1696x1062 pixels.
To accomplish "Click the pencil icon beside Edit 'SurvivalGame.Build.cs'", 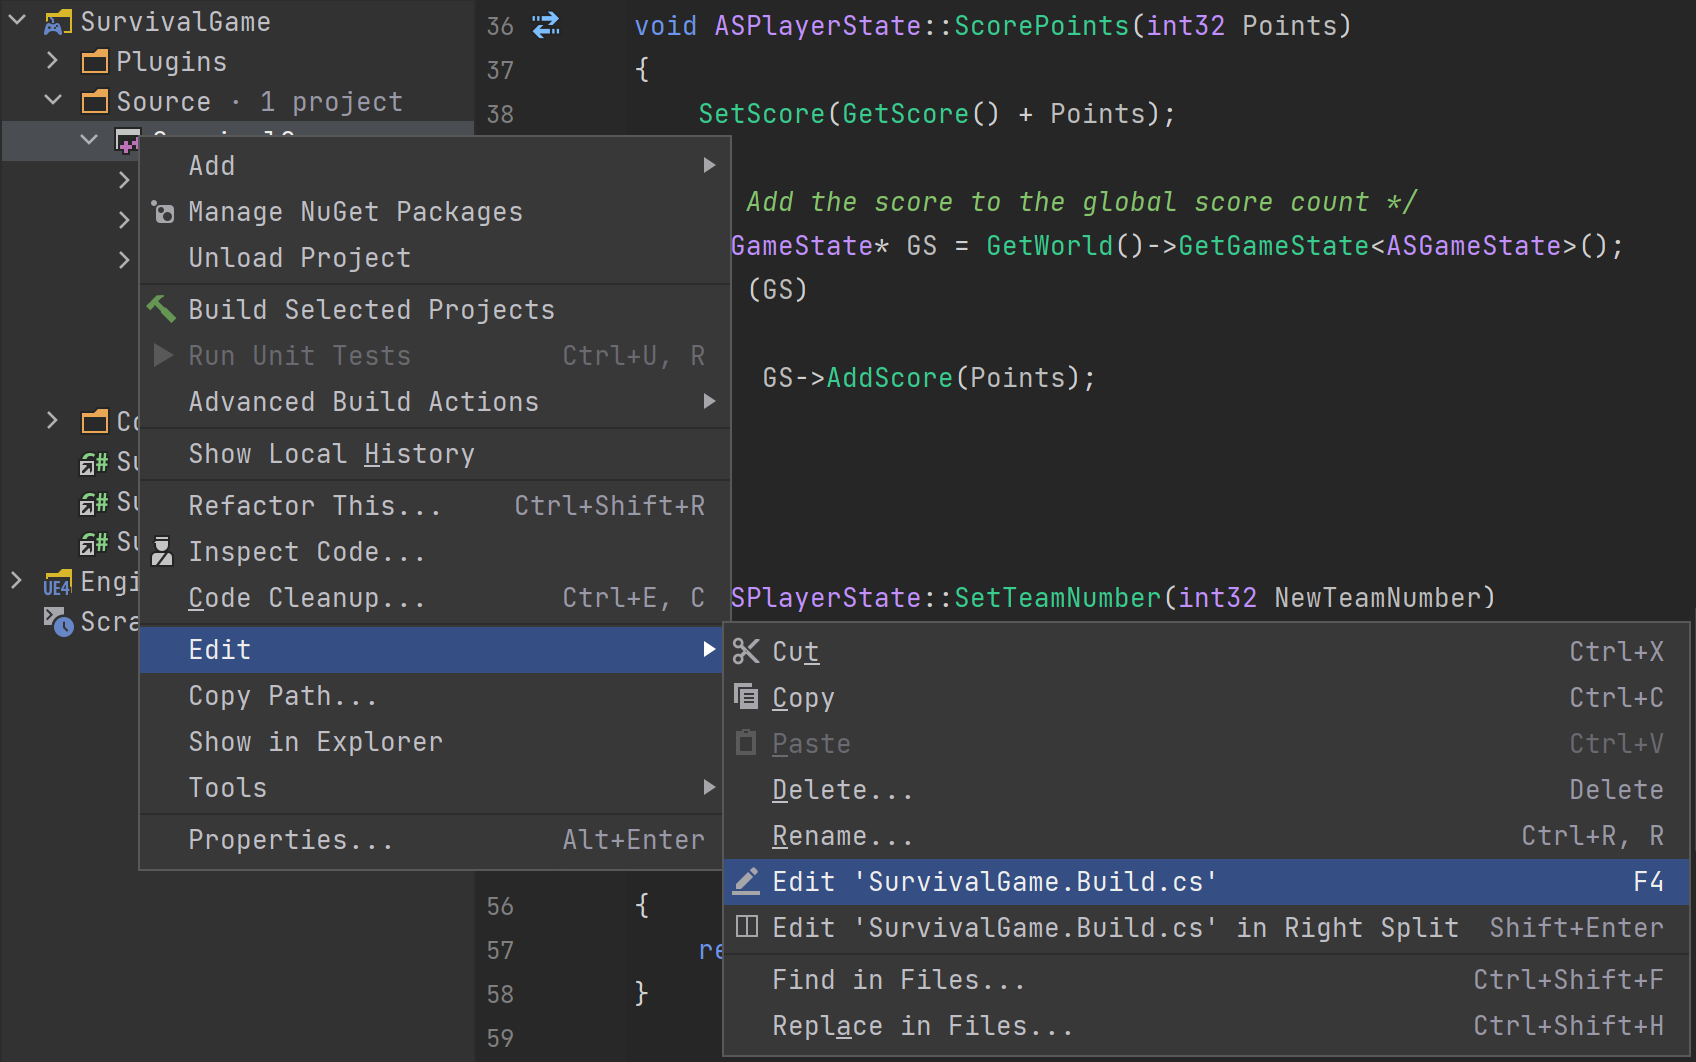I will (x=746, y=881).
